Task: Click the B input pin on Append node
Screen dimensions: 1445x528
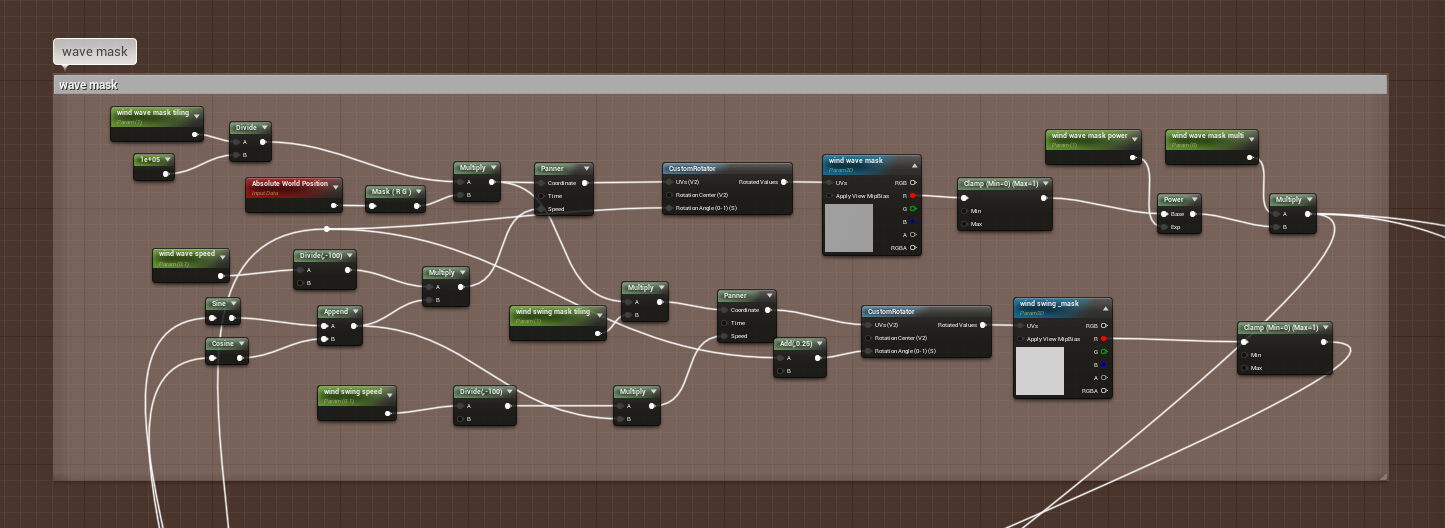Action: tap(325, 339)
